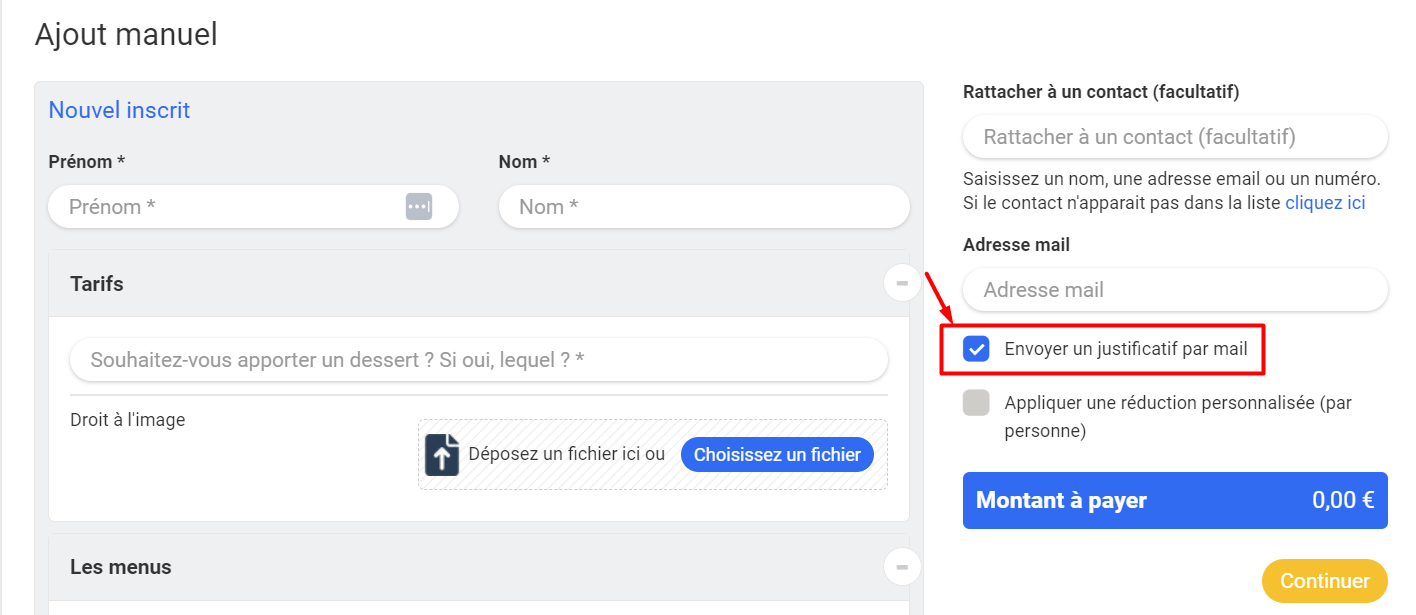Click the yellow Continuer button
Viewport: 1416px width, 615px height.
pyautogui.click(x=1325, y=581)
